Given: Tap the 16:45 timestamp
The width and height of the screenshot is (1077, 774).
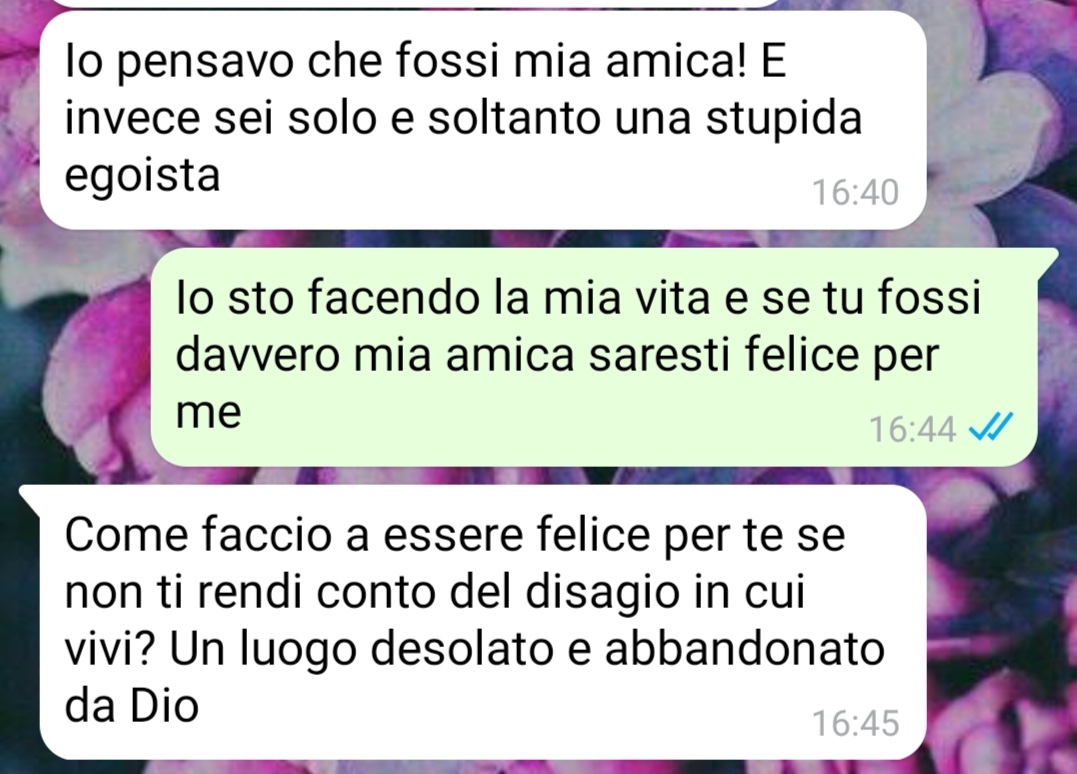Looking at the screenshot, I should pos(855,723).
